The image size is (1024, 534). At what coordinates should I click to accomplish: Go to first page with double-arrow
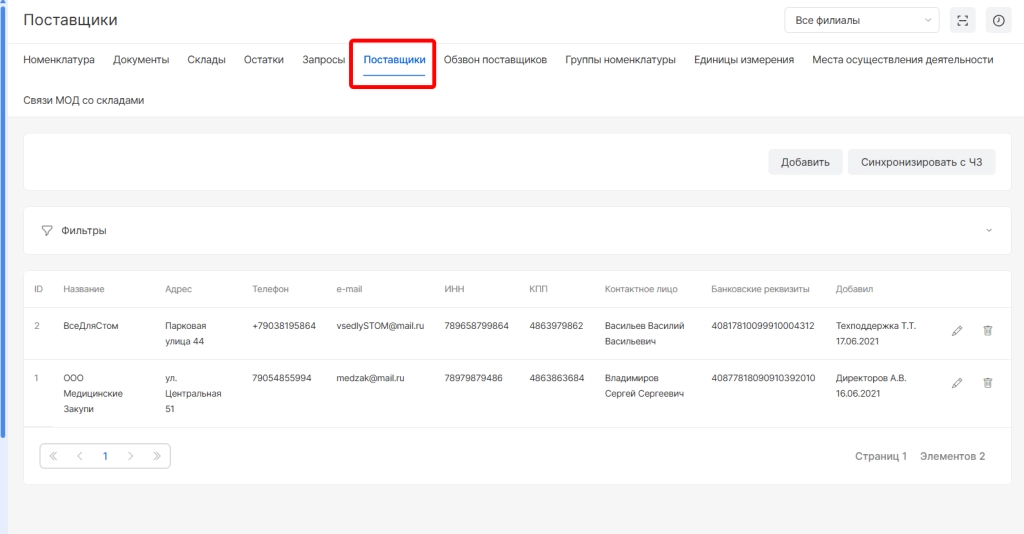click(54, 456)
